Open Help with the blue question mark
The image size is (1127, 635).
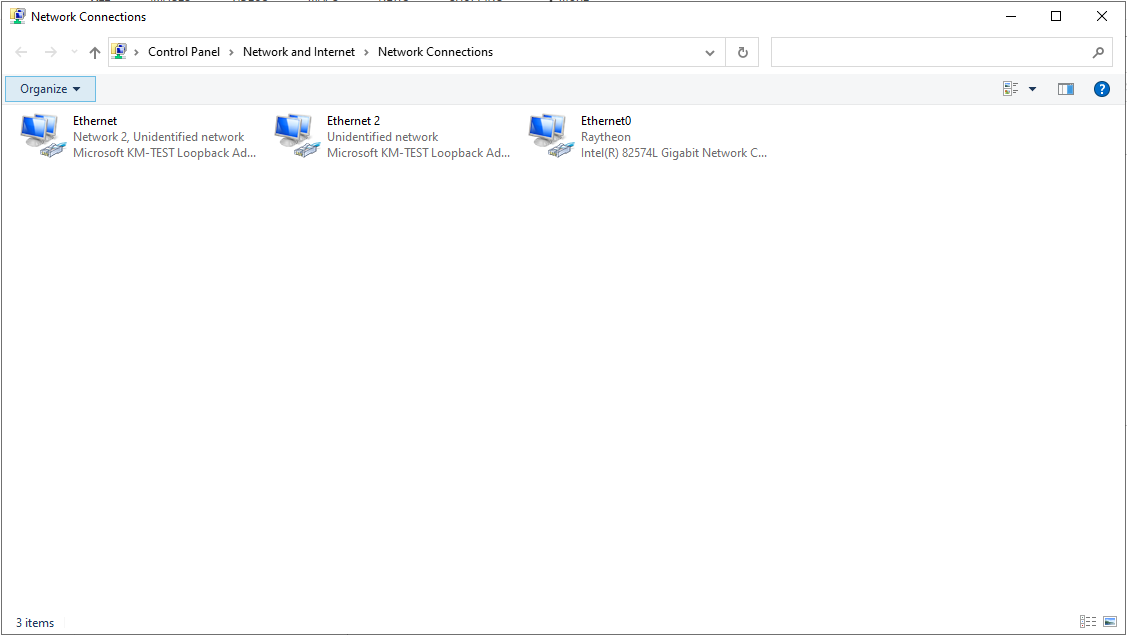tap(1101, 89)
